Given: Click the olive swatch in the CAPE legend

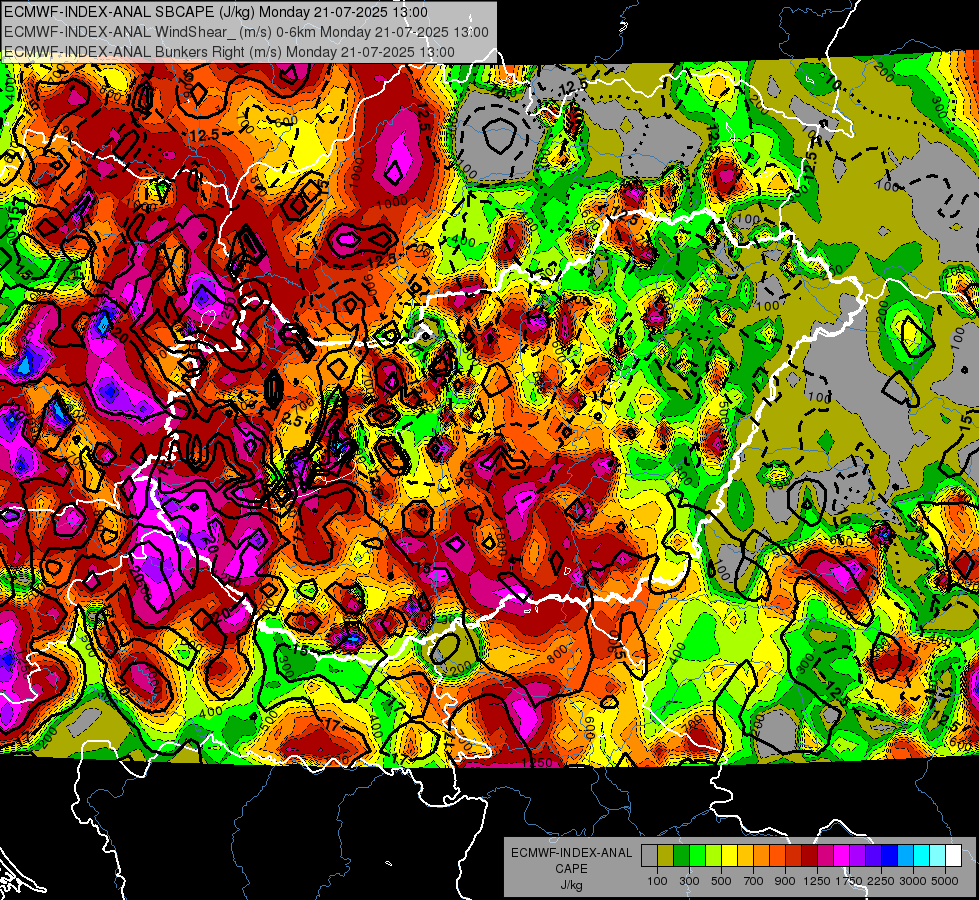Looking at the screenshot, I should (666, 856).
